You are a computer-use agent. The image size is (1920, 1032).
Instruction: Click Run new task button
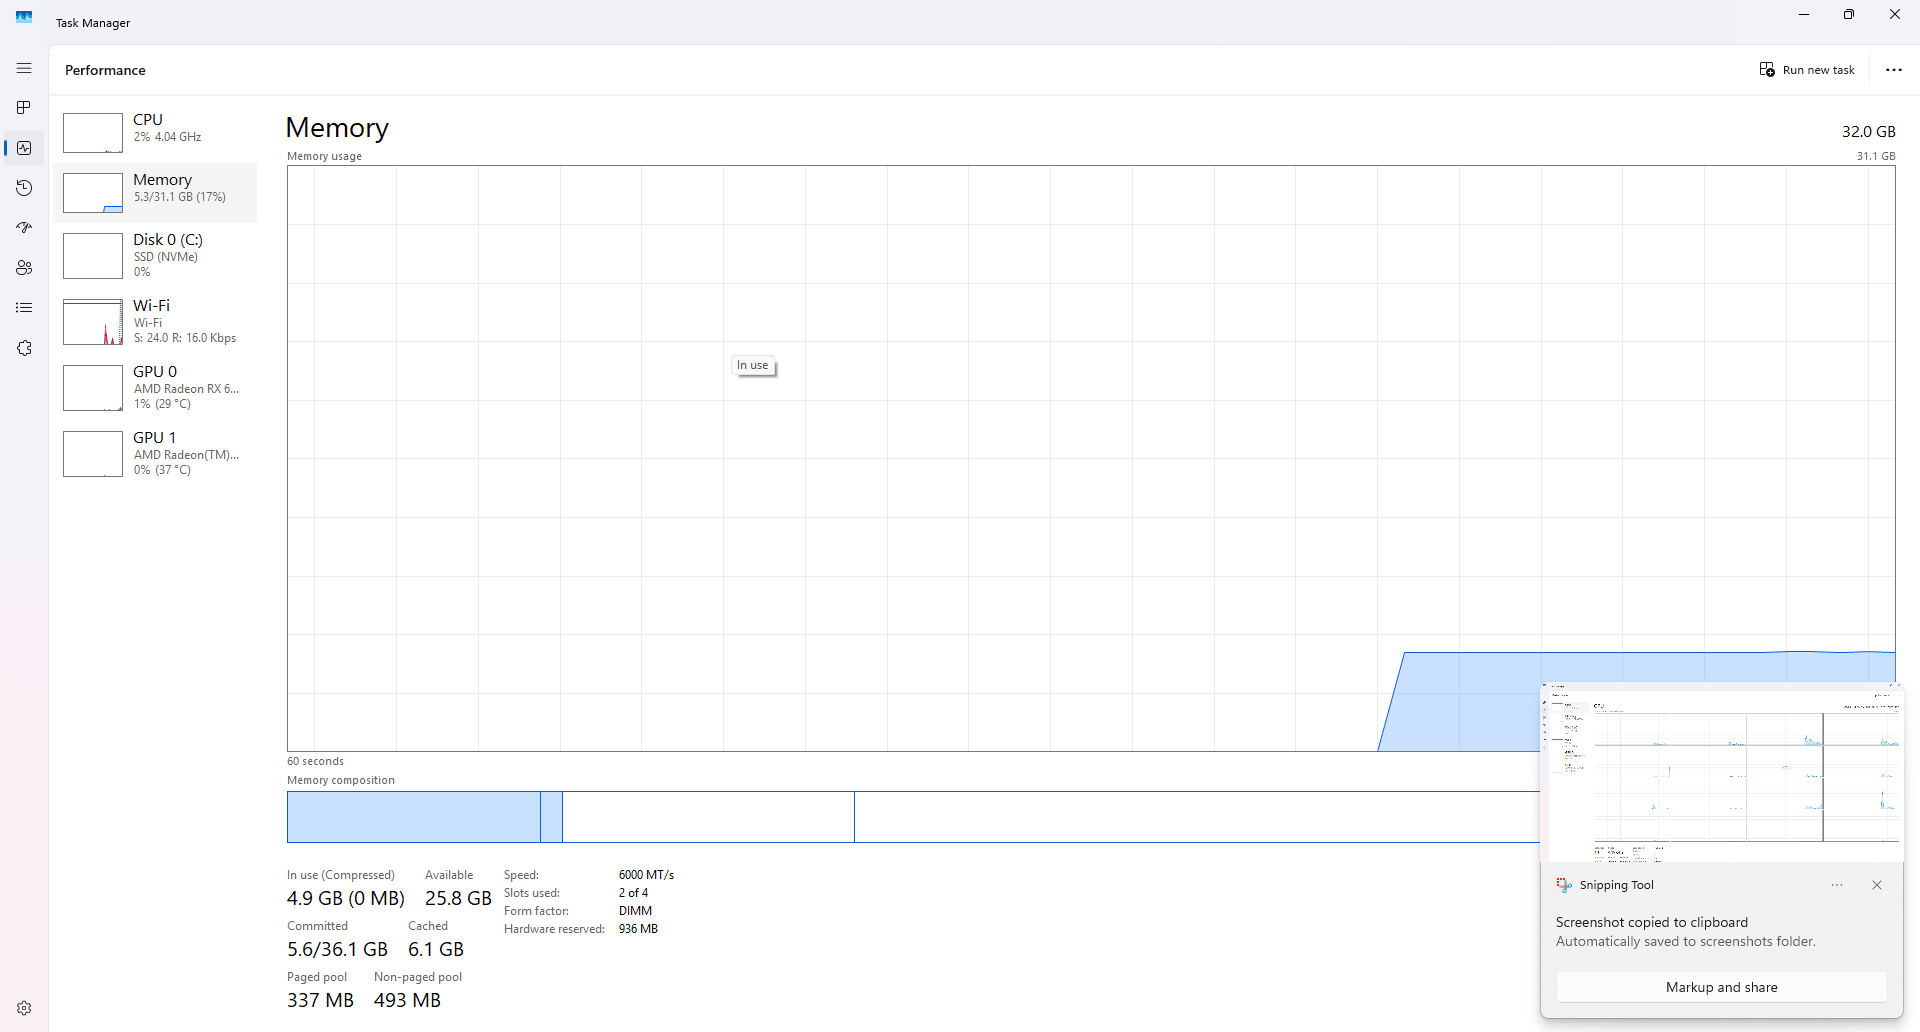click(x=1807, y=70)
